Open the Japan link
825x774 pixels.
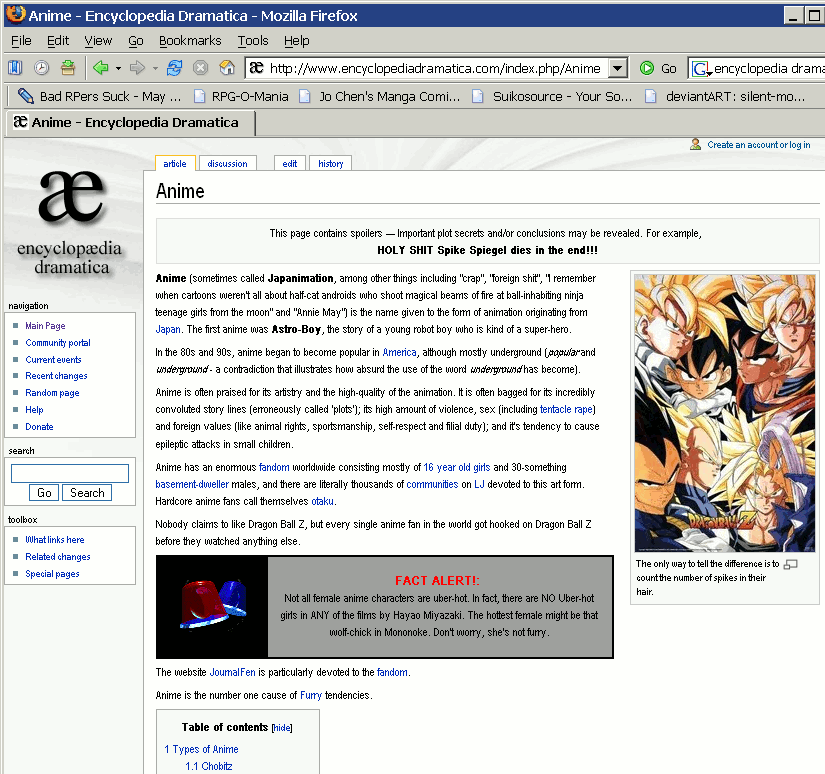168,329
